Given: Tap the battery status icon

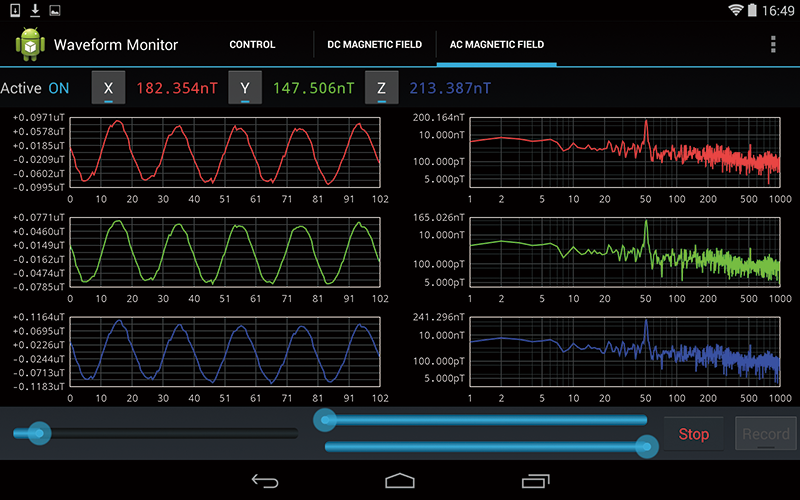Looking at the screenshot, I should coord(752,10).
